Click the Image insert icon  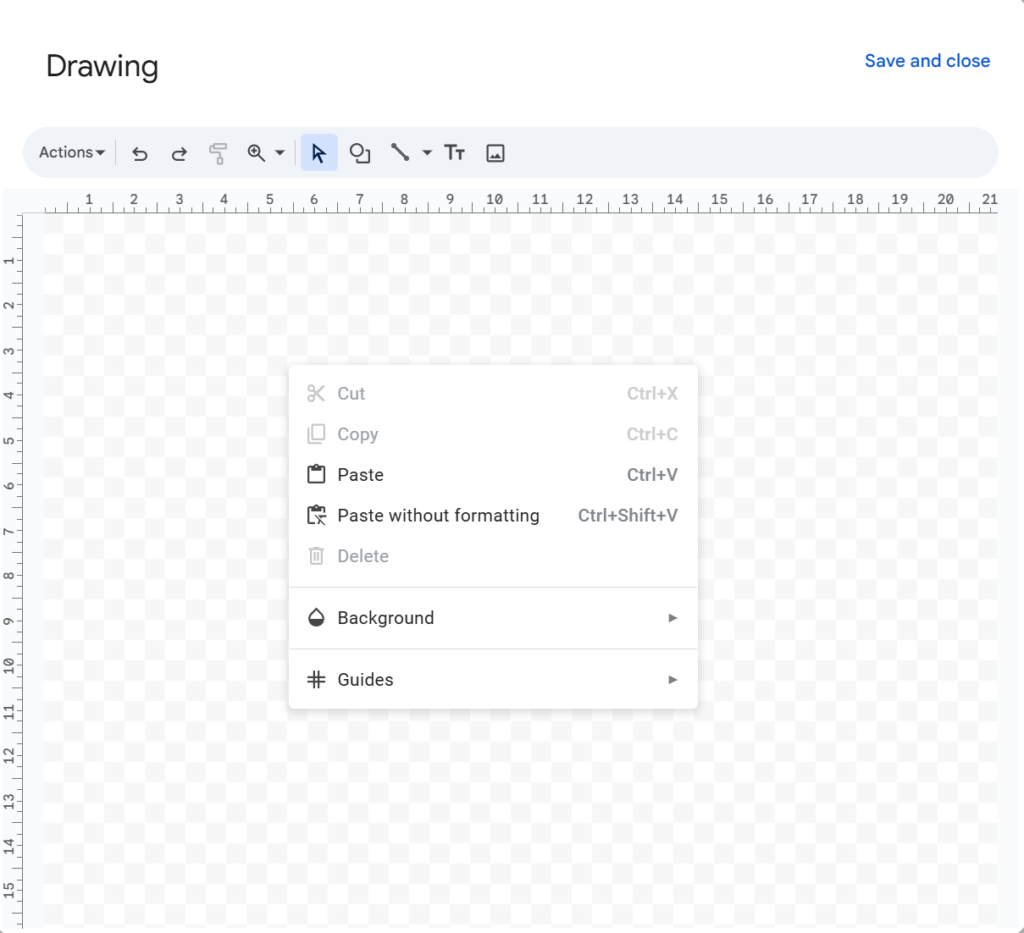coord(495,153)
